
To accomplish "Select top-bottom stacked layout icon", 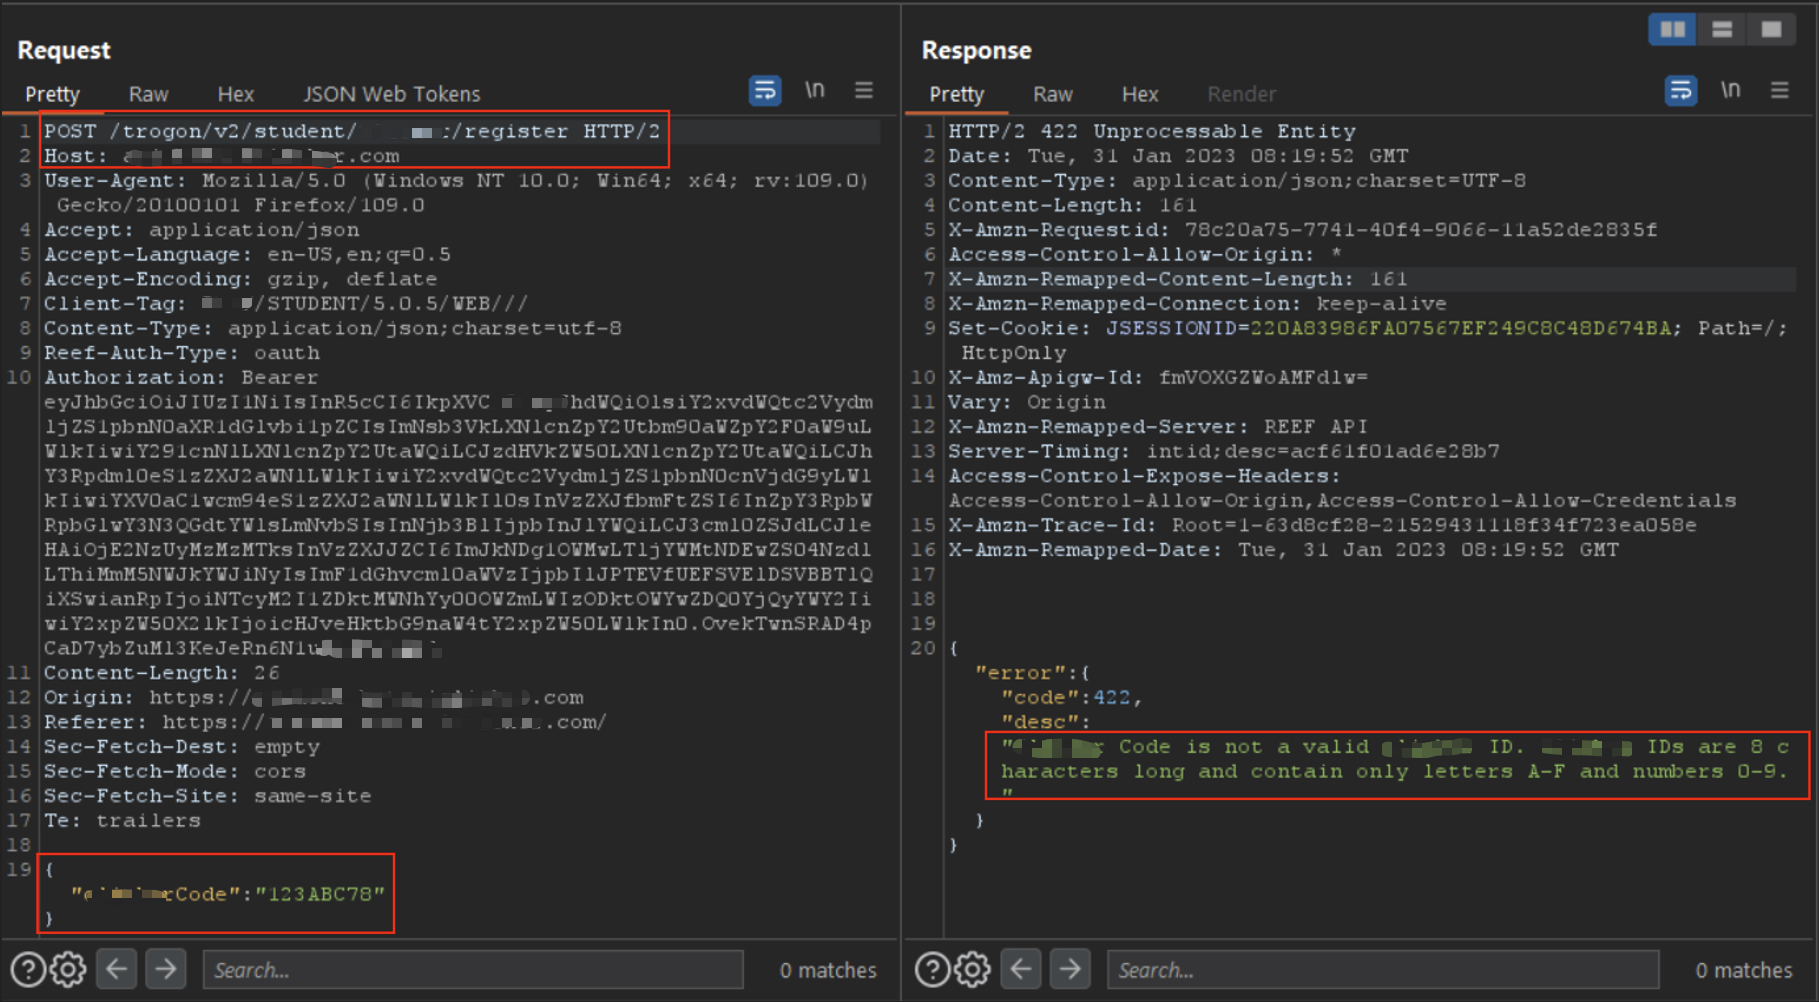I will (1722, 29).
